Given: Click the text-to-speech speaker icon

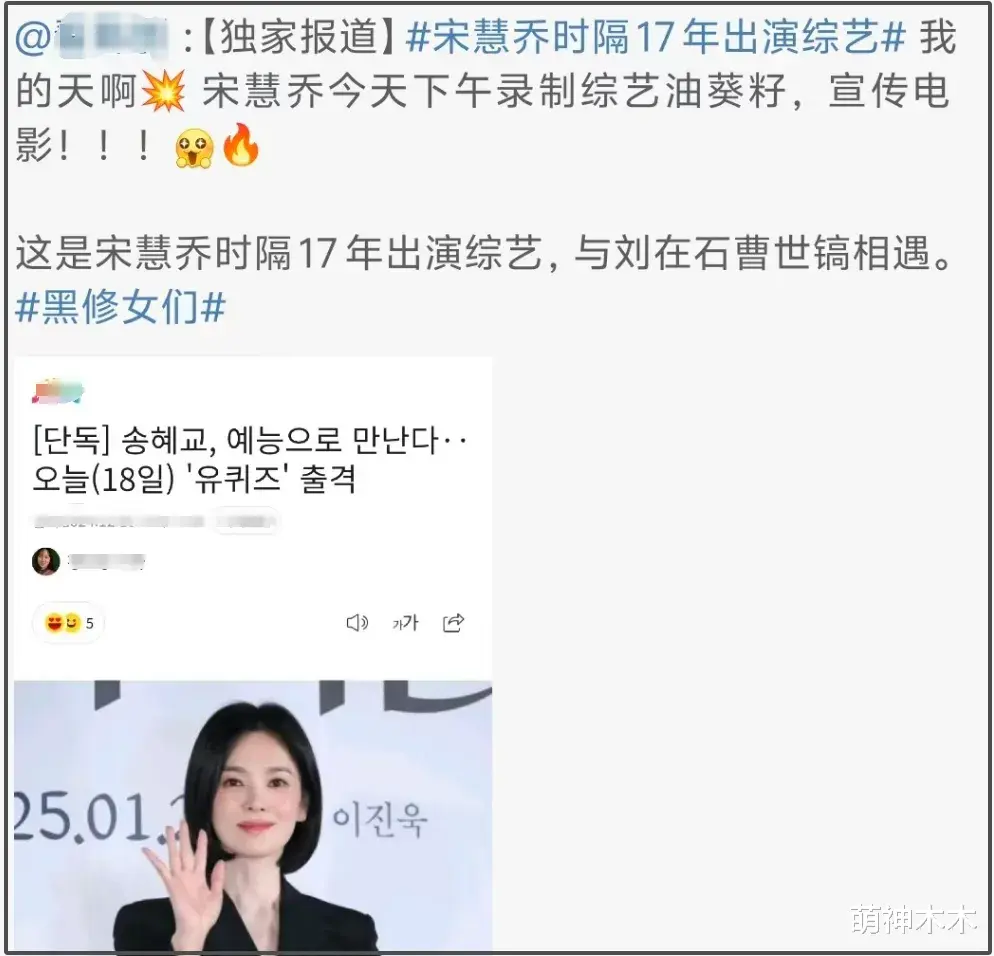Looking at the screenshot, I should [x=357, y=623].
